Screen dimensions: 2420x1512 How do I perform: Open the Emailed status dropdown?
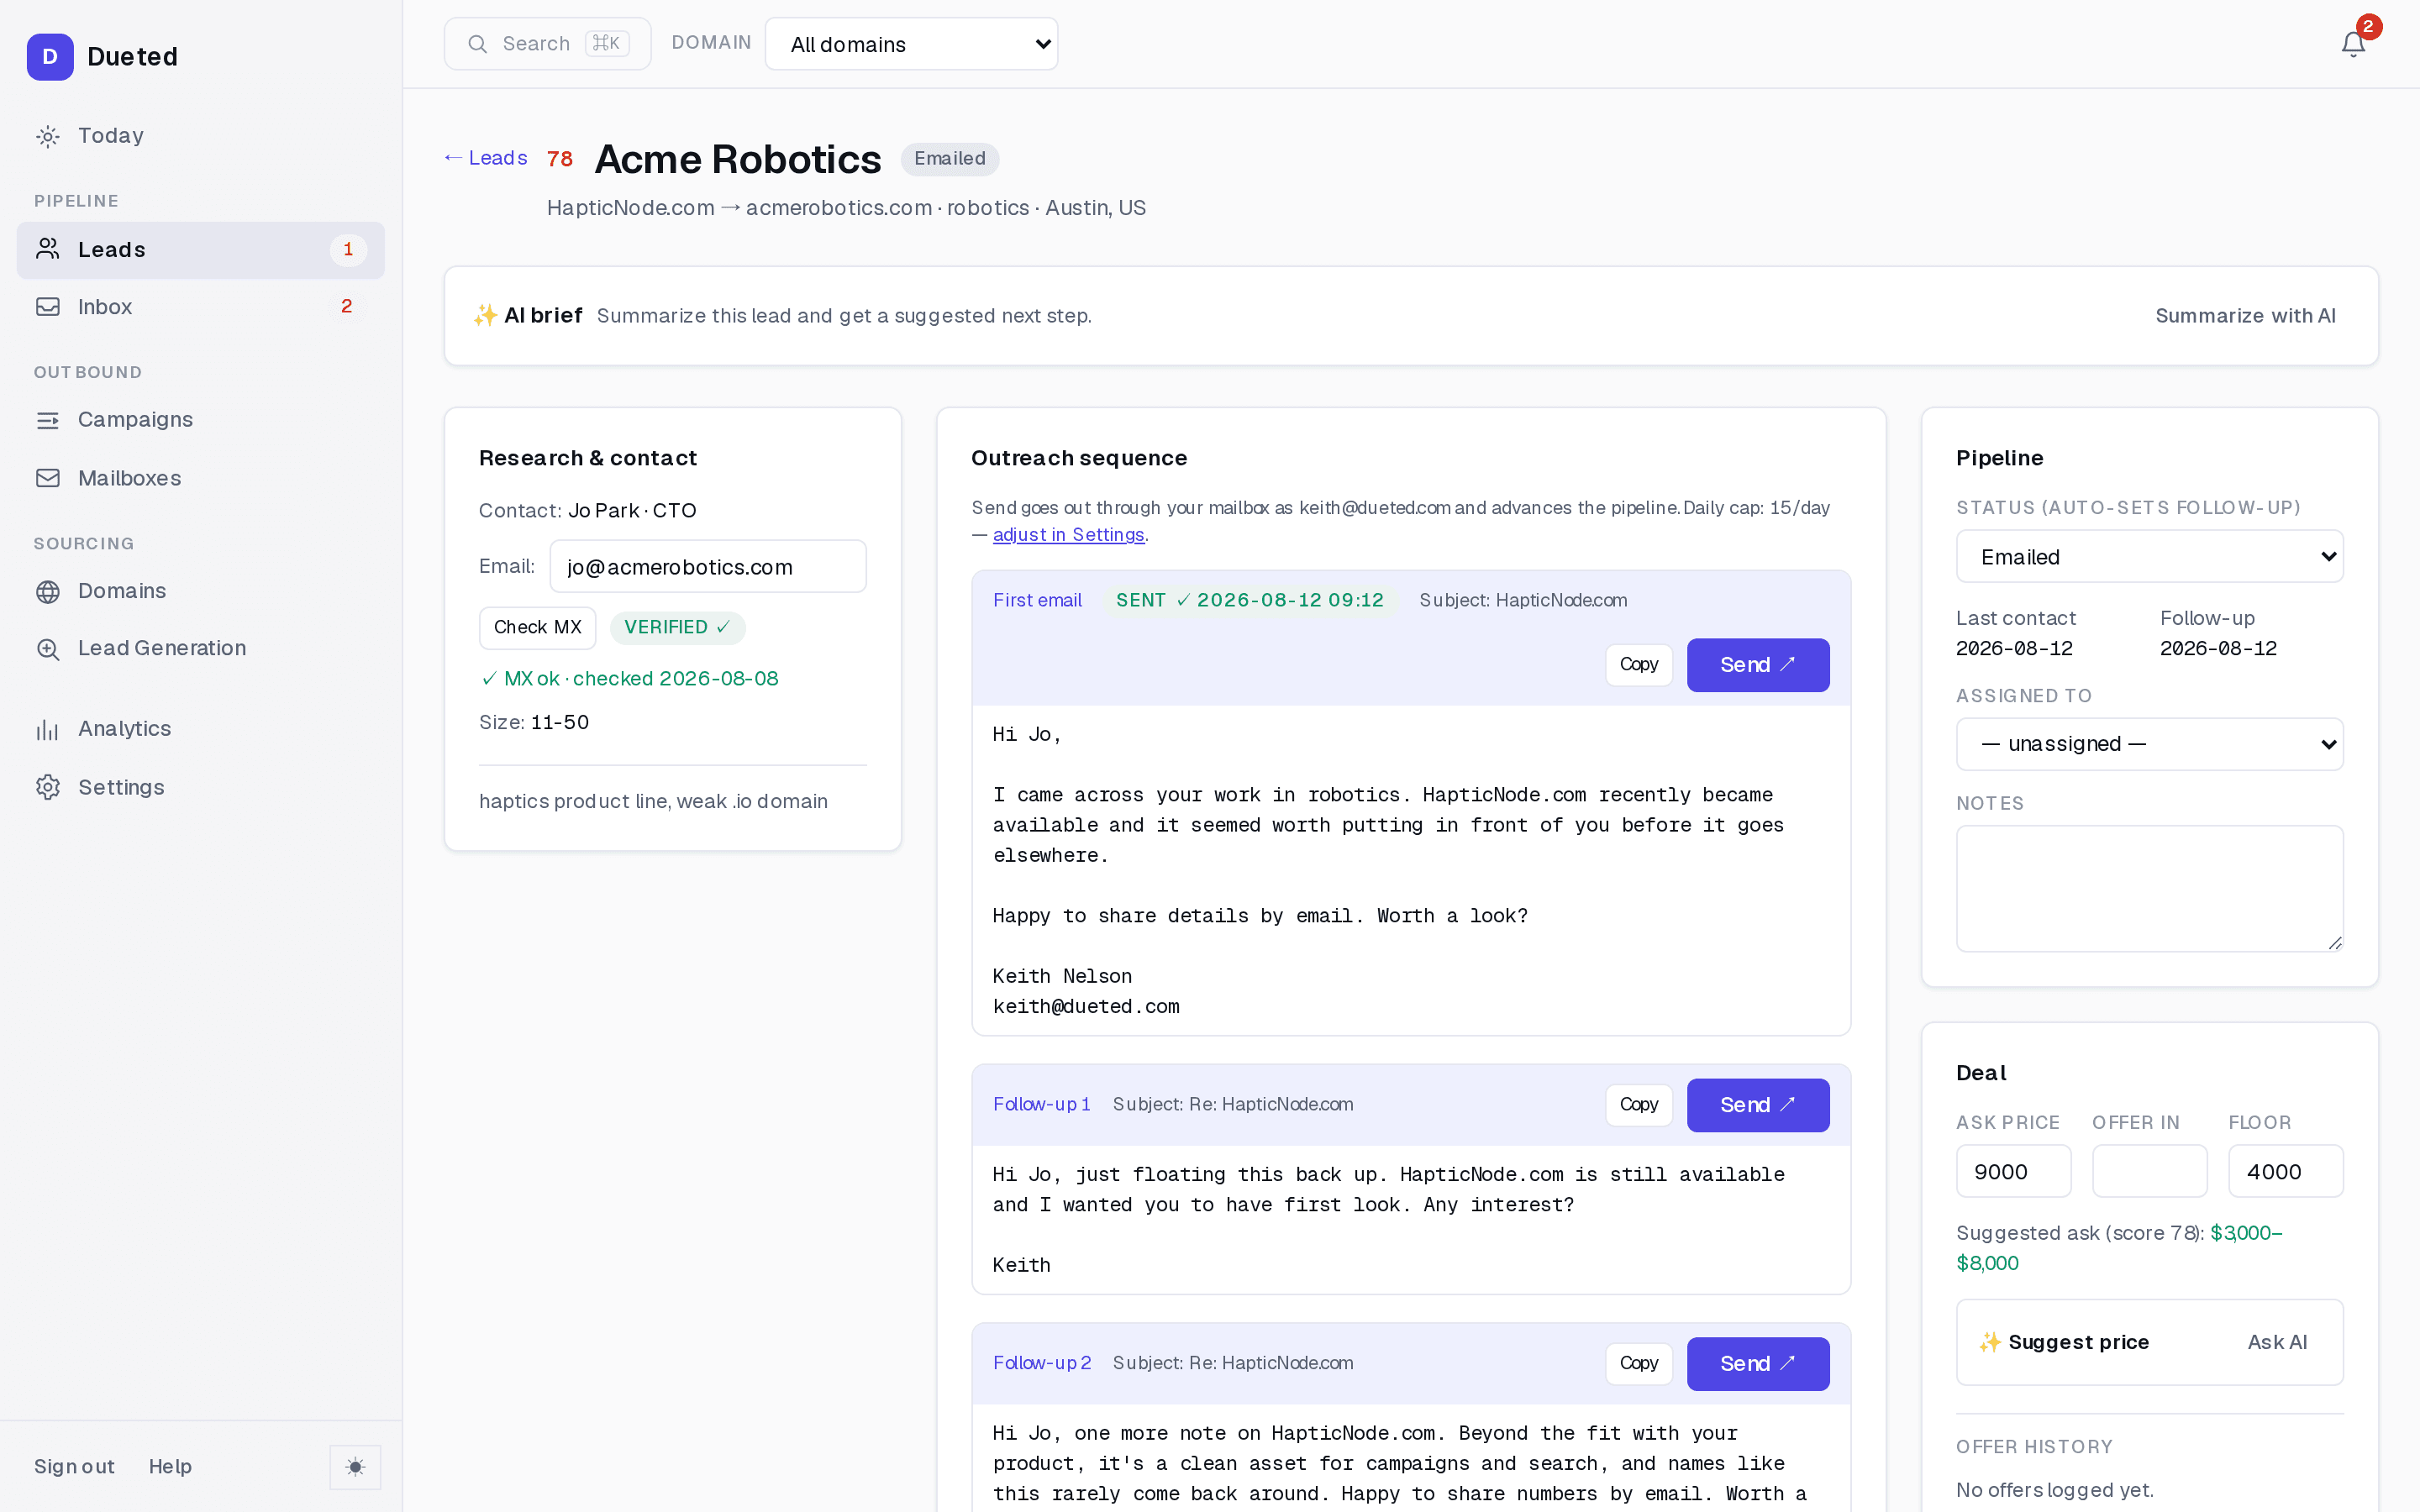click(x=2149, y=557)
